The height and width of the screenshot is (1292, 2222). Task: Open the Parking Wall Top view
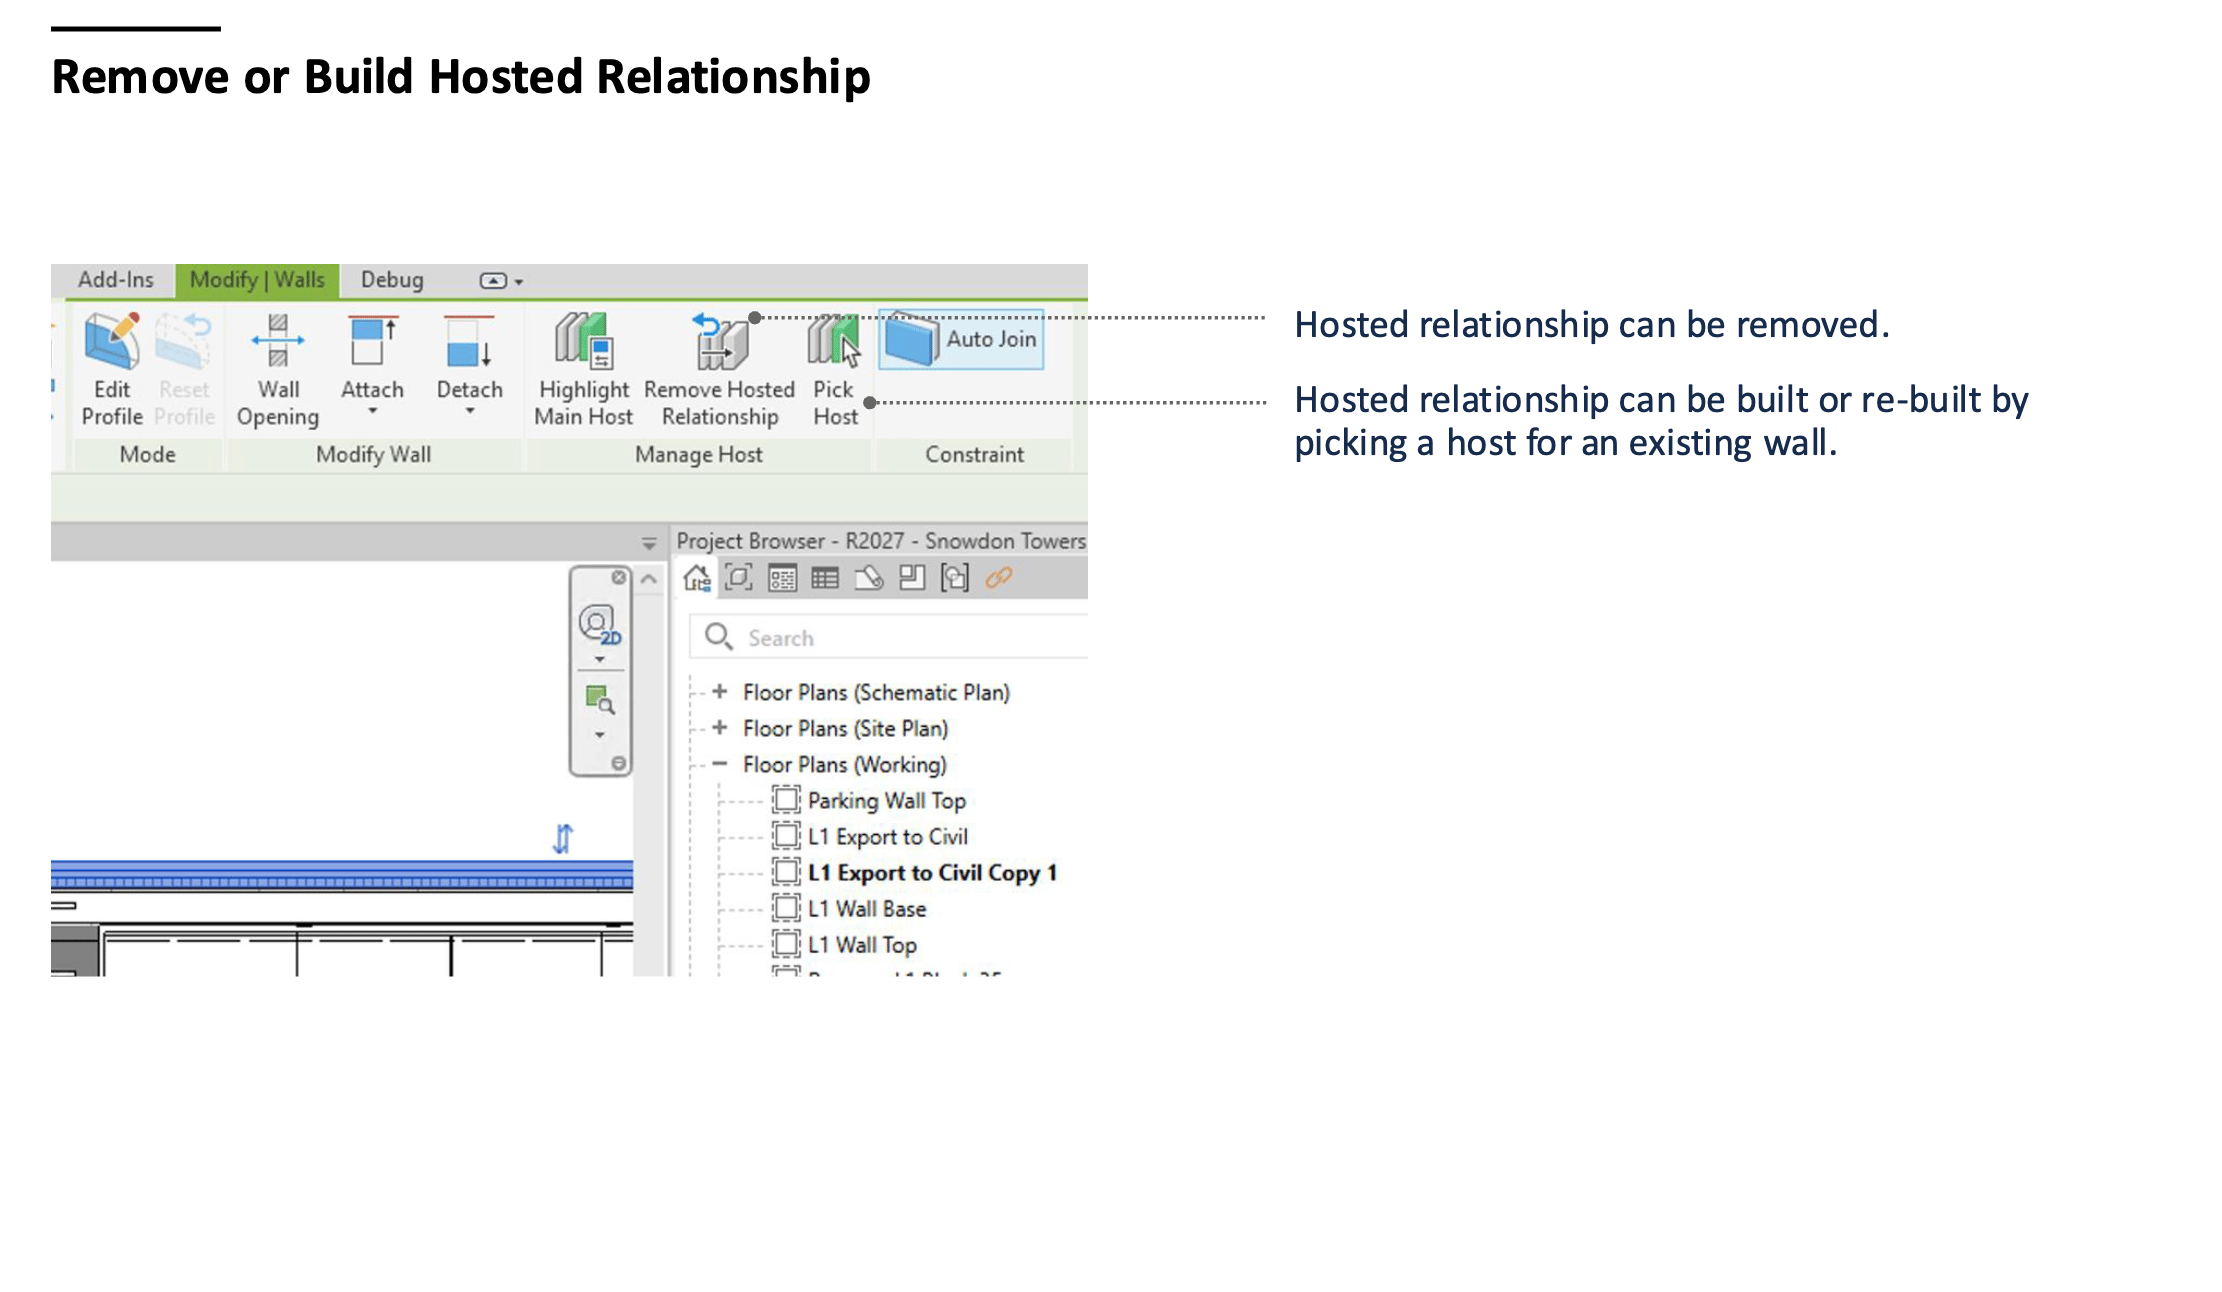coord(886,800)
